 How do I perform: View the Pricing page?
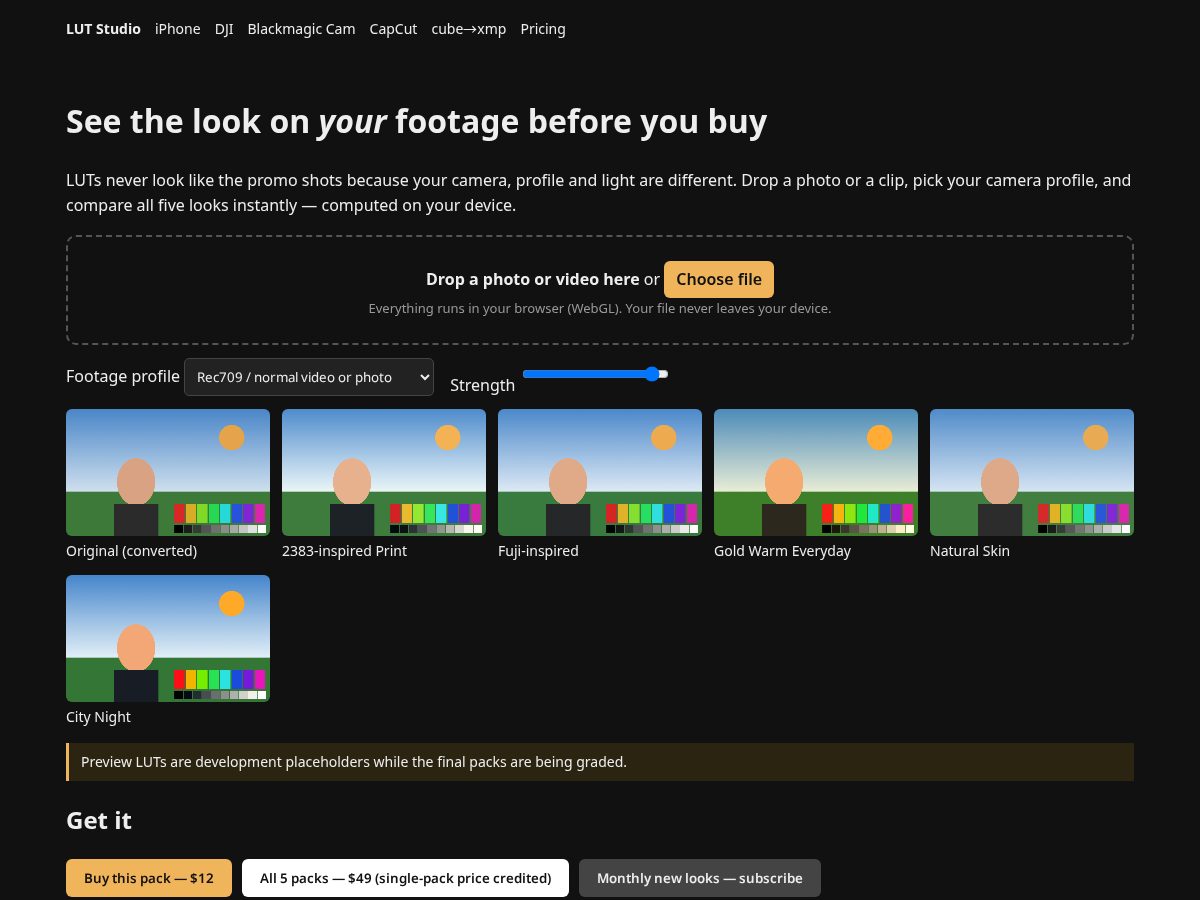[x=543, y=29]
